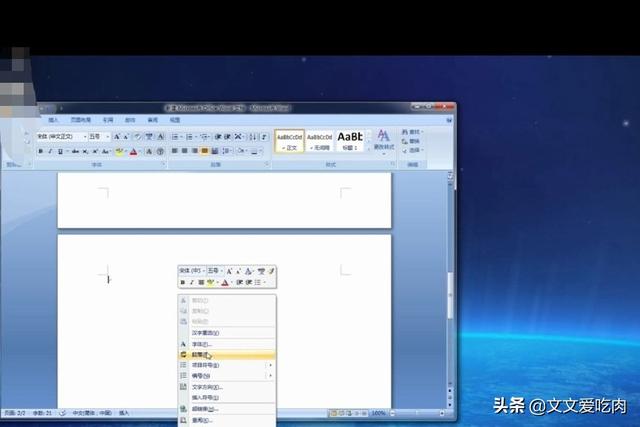This screenshot has height=427, width=640.
Task: Center the text using the ribbon
Action: (184, 151)
